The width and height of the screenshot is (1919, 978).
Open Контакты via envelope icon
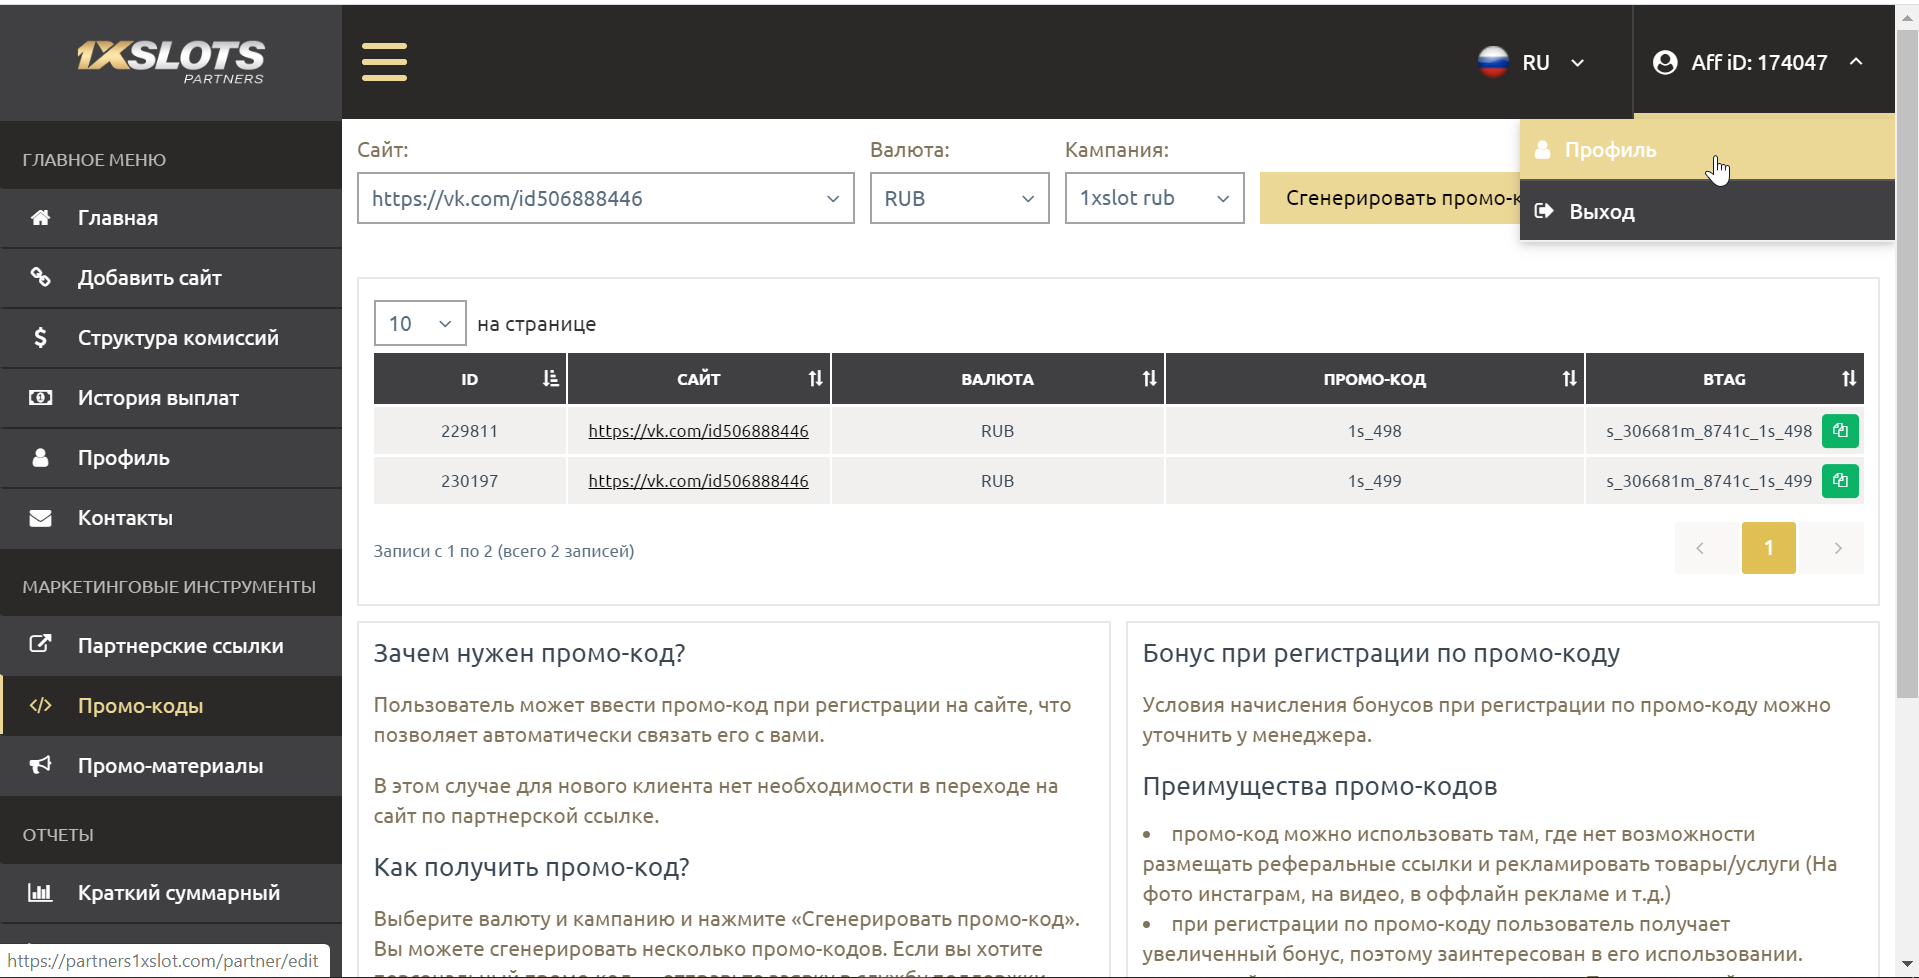(40, 517)
